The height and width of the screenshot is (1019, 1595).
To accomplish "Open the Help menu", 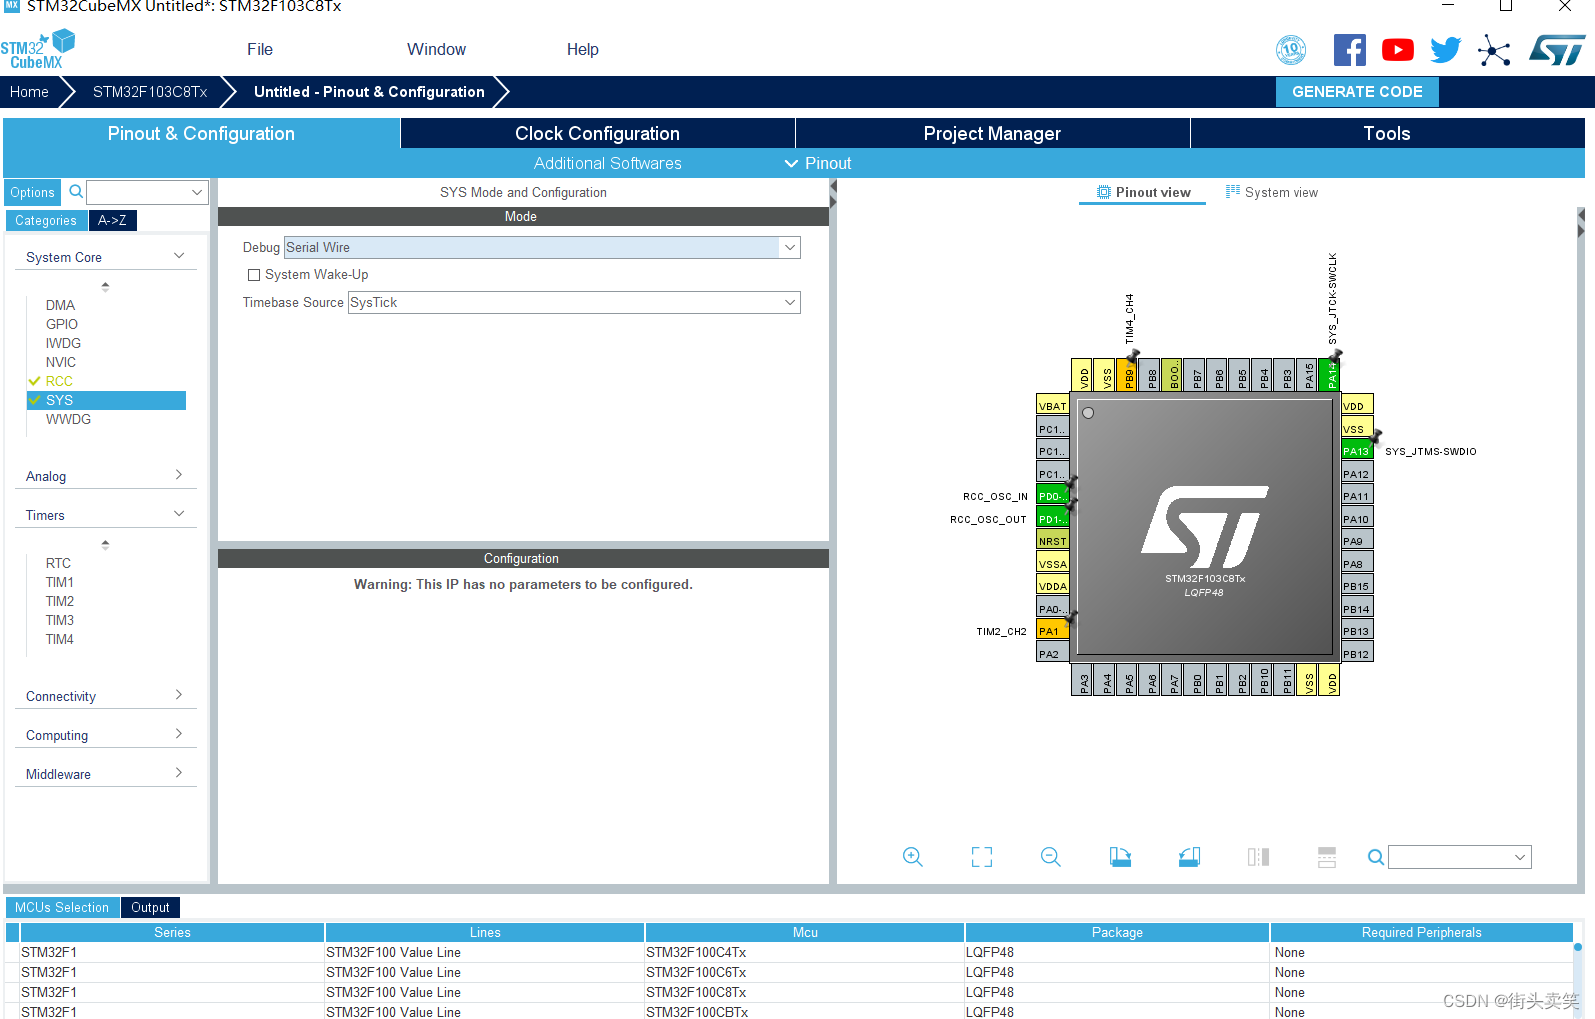I will click(582, 49).
